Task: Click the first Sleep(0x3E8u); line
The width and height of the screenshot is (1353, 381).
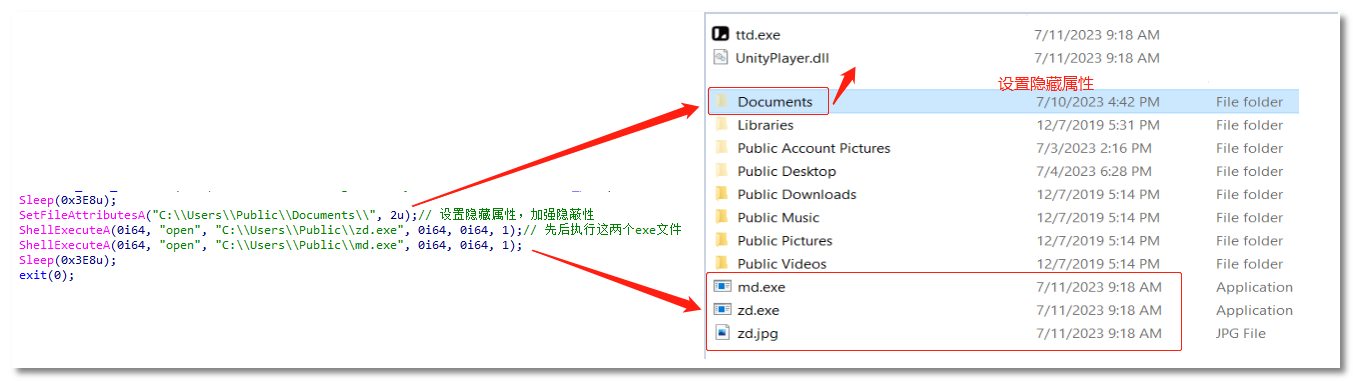Action: [68, 200]
